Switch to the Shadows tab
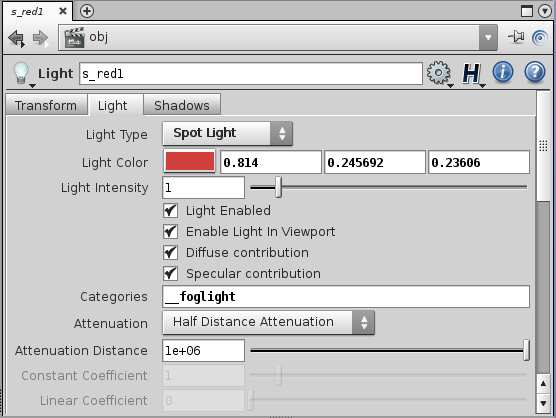This screenshot has width=556, height=418. click(x=182, y=105)
